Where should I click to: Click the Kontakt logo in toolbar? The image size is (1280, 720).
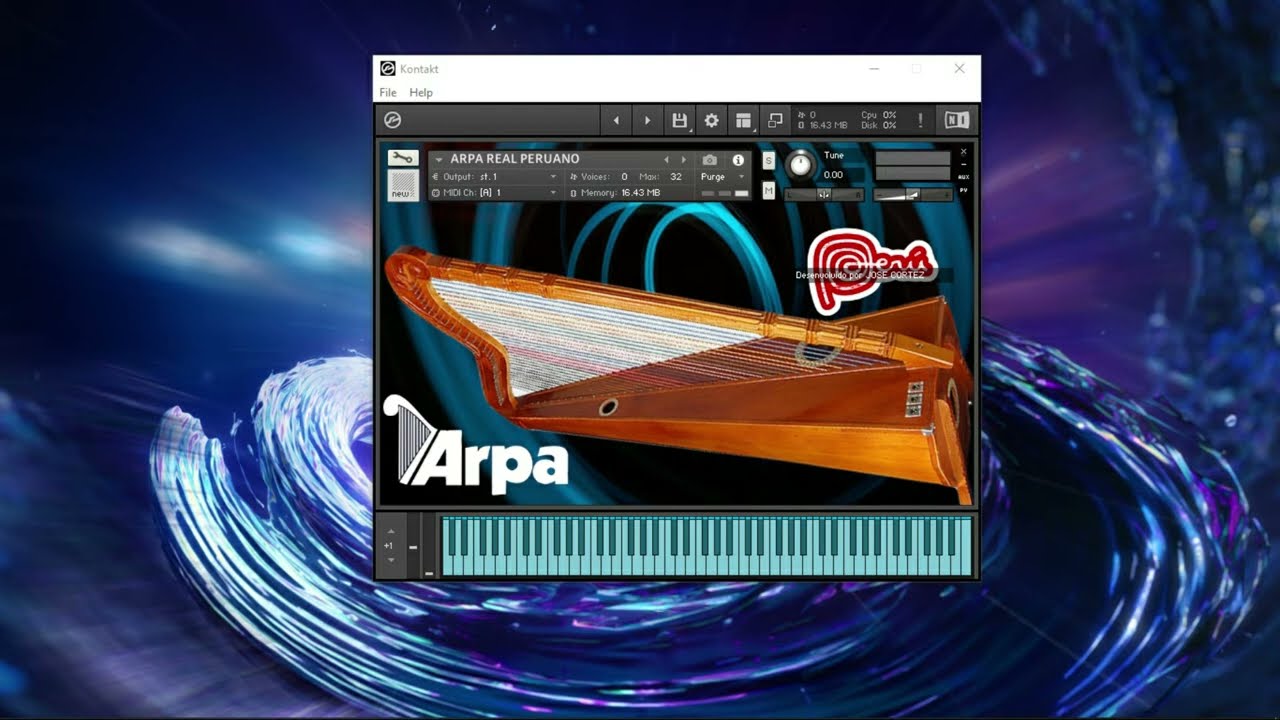tap(393, 120)
